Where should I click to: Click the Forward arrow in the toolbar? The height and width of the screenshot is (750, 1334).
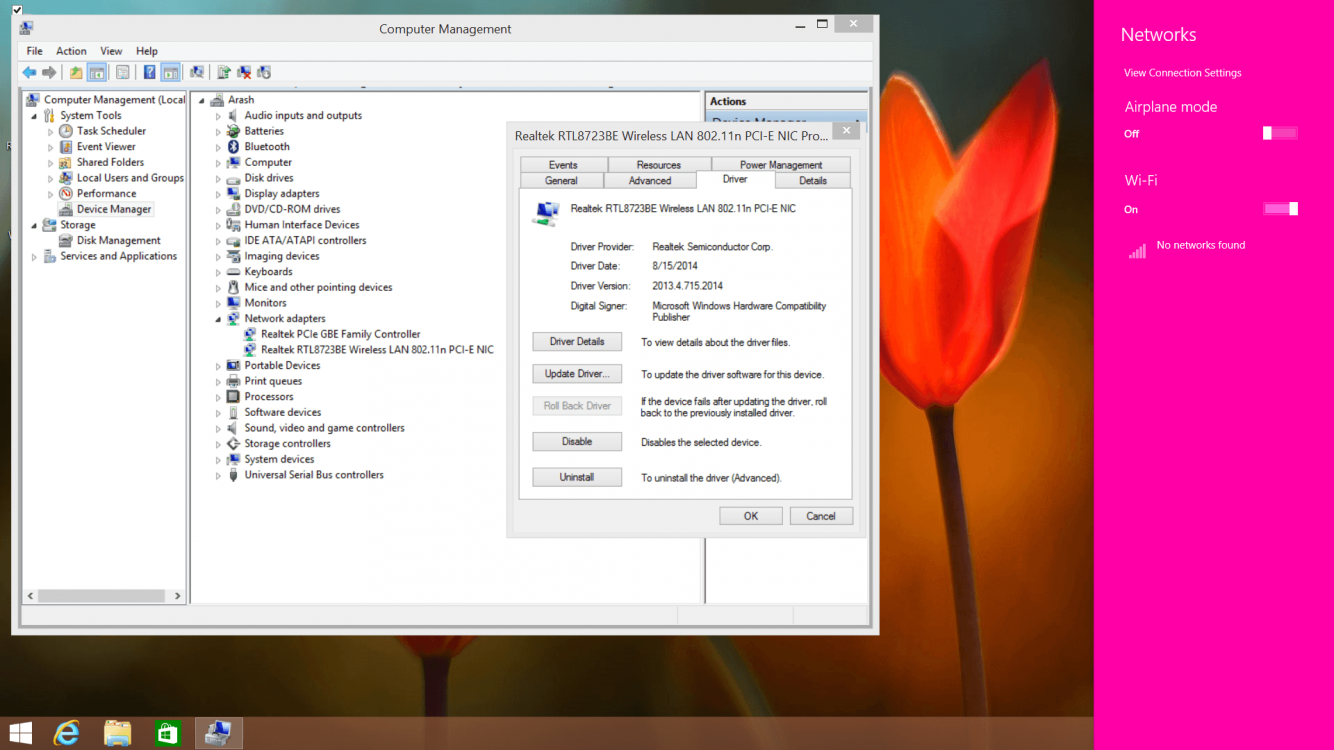(x=49, y=72)
